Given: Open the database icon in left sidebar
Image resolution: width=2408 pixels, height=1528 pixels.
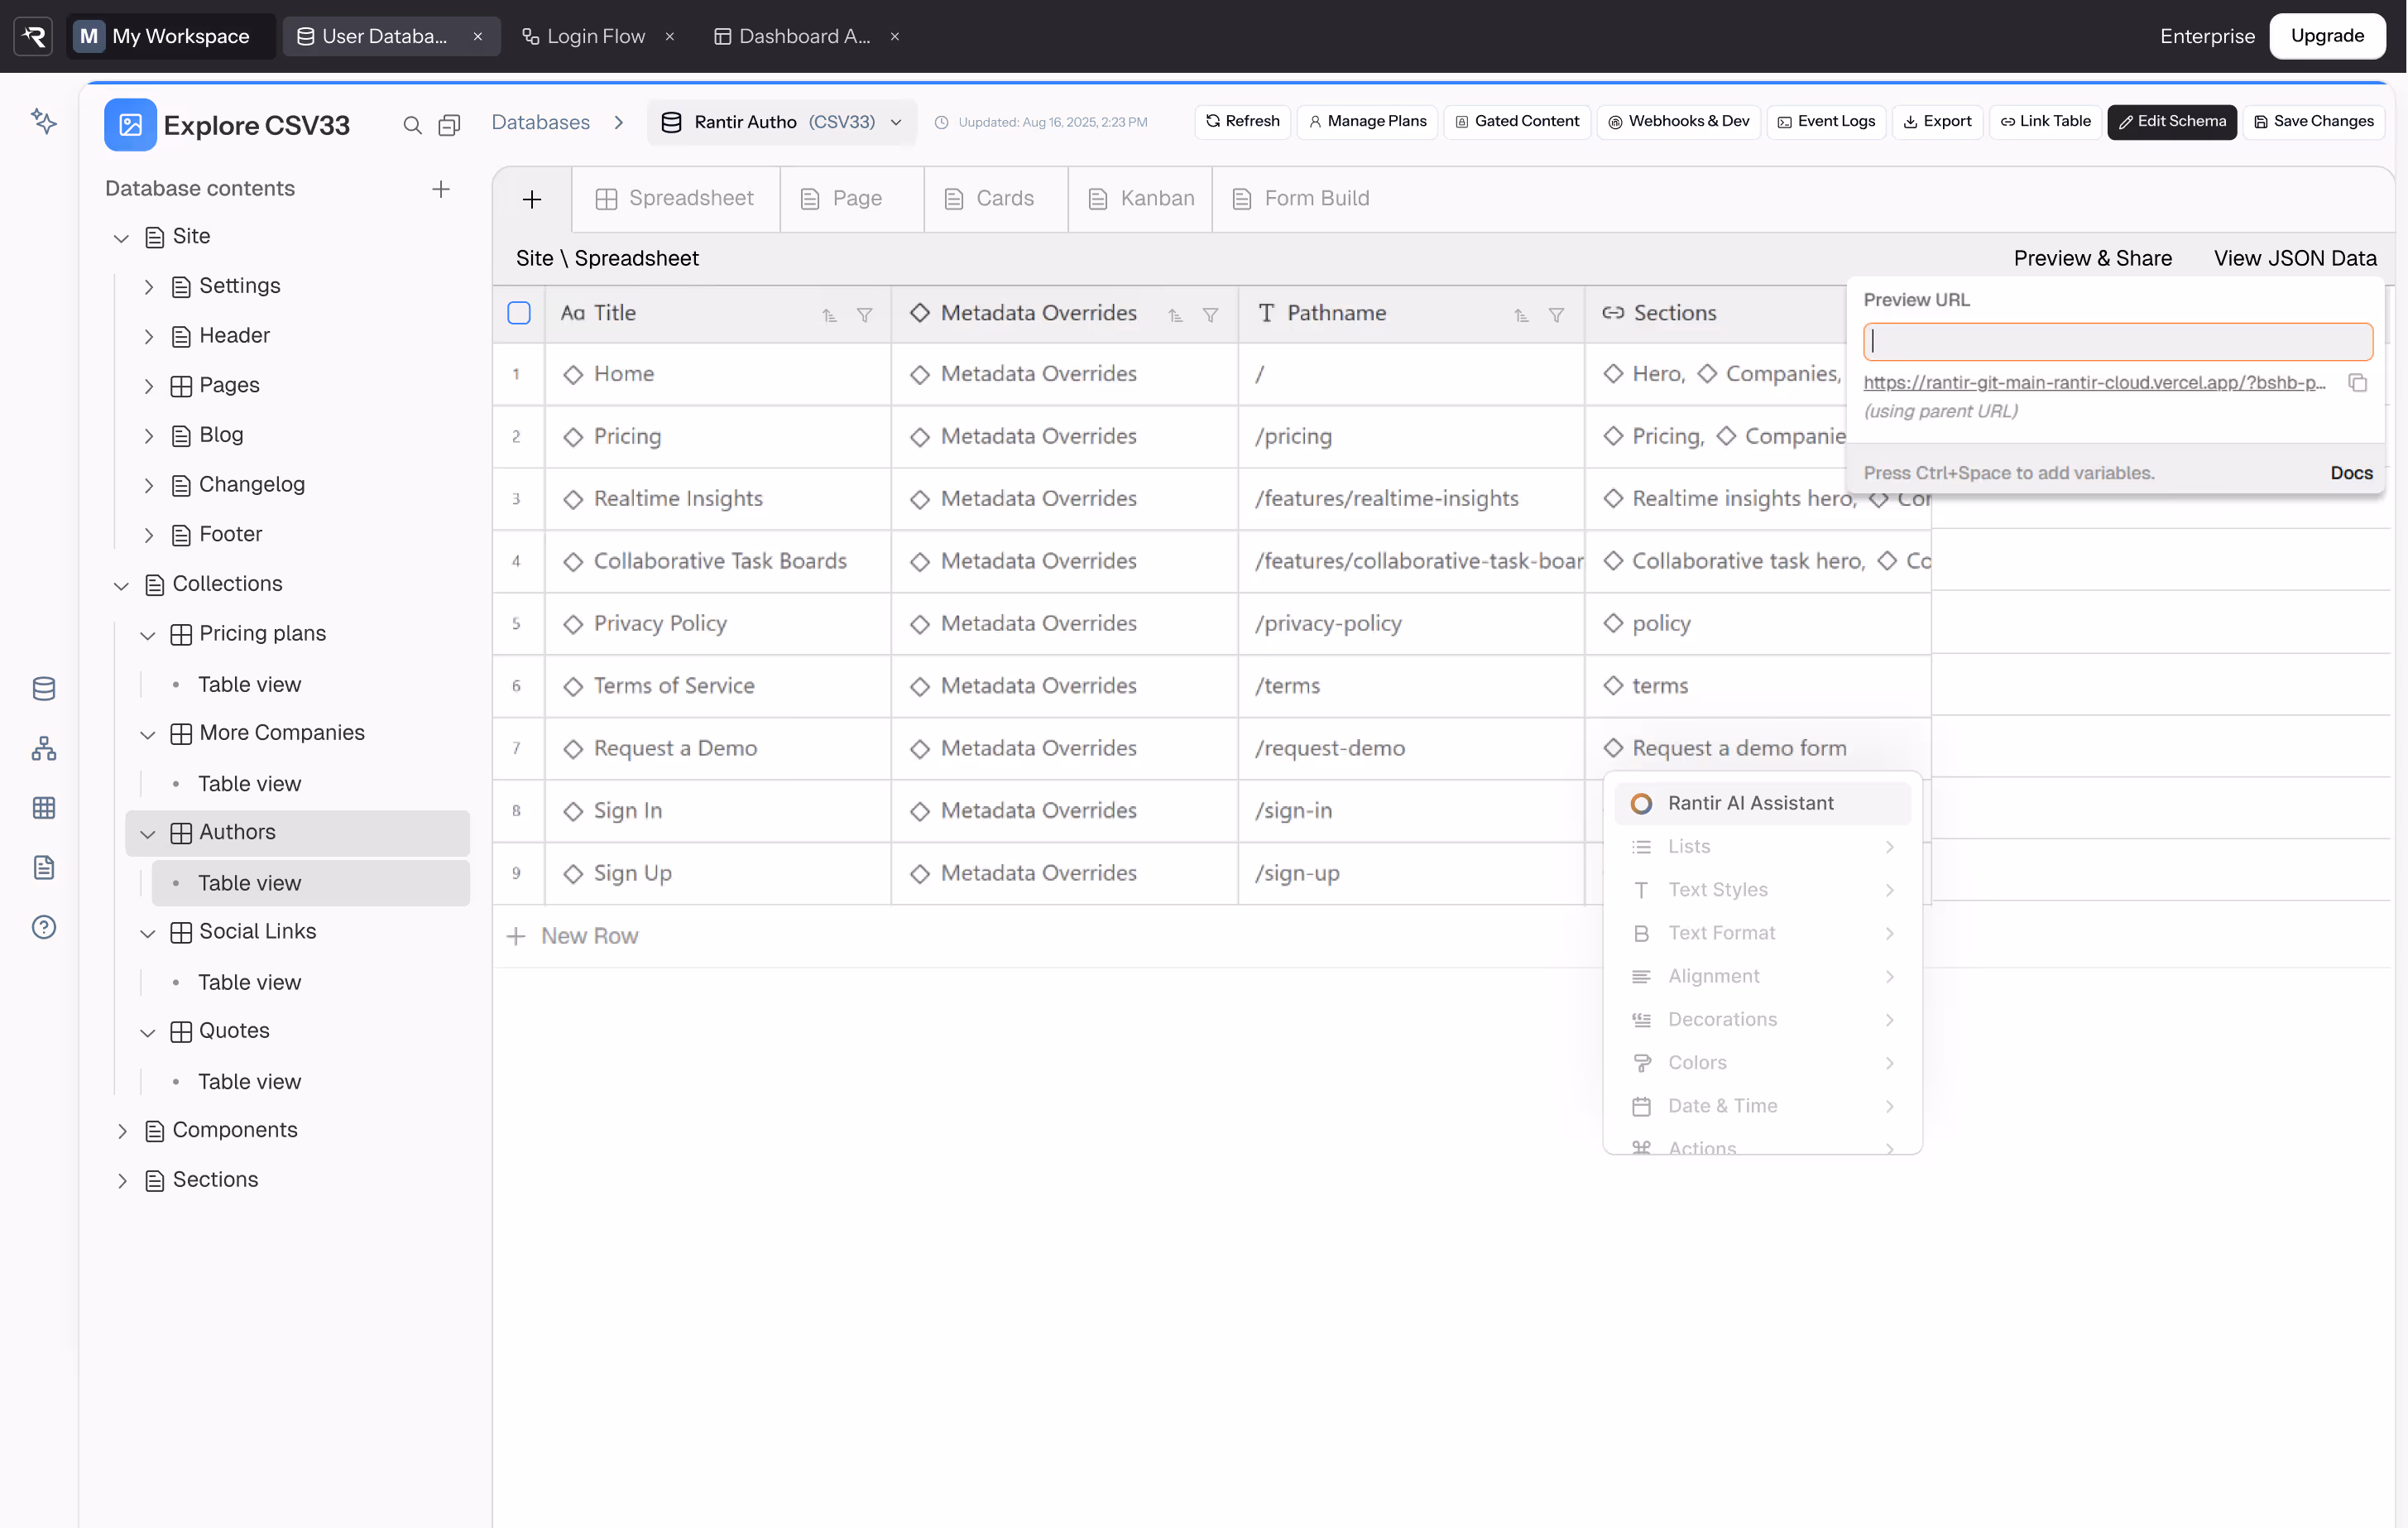Looking at the screenshot, I should coord(44,689).
